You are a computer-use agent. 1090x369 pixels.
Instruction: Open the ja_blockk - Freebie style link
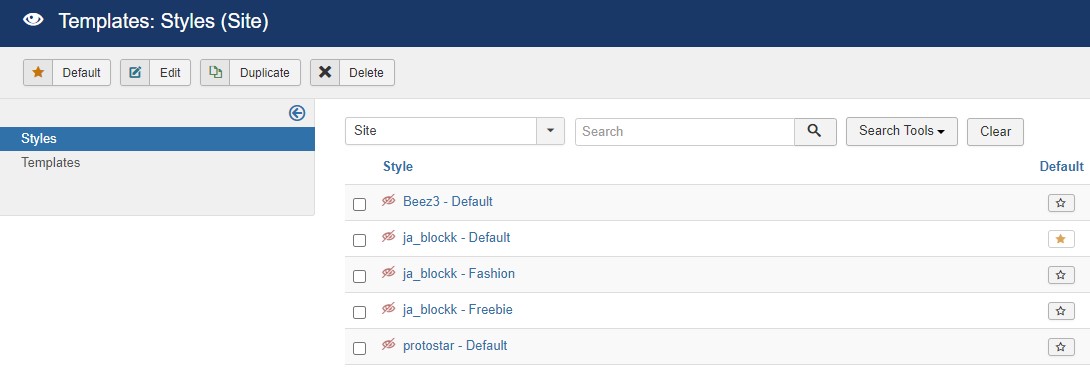(457, 310)
